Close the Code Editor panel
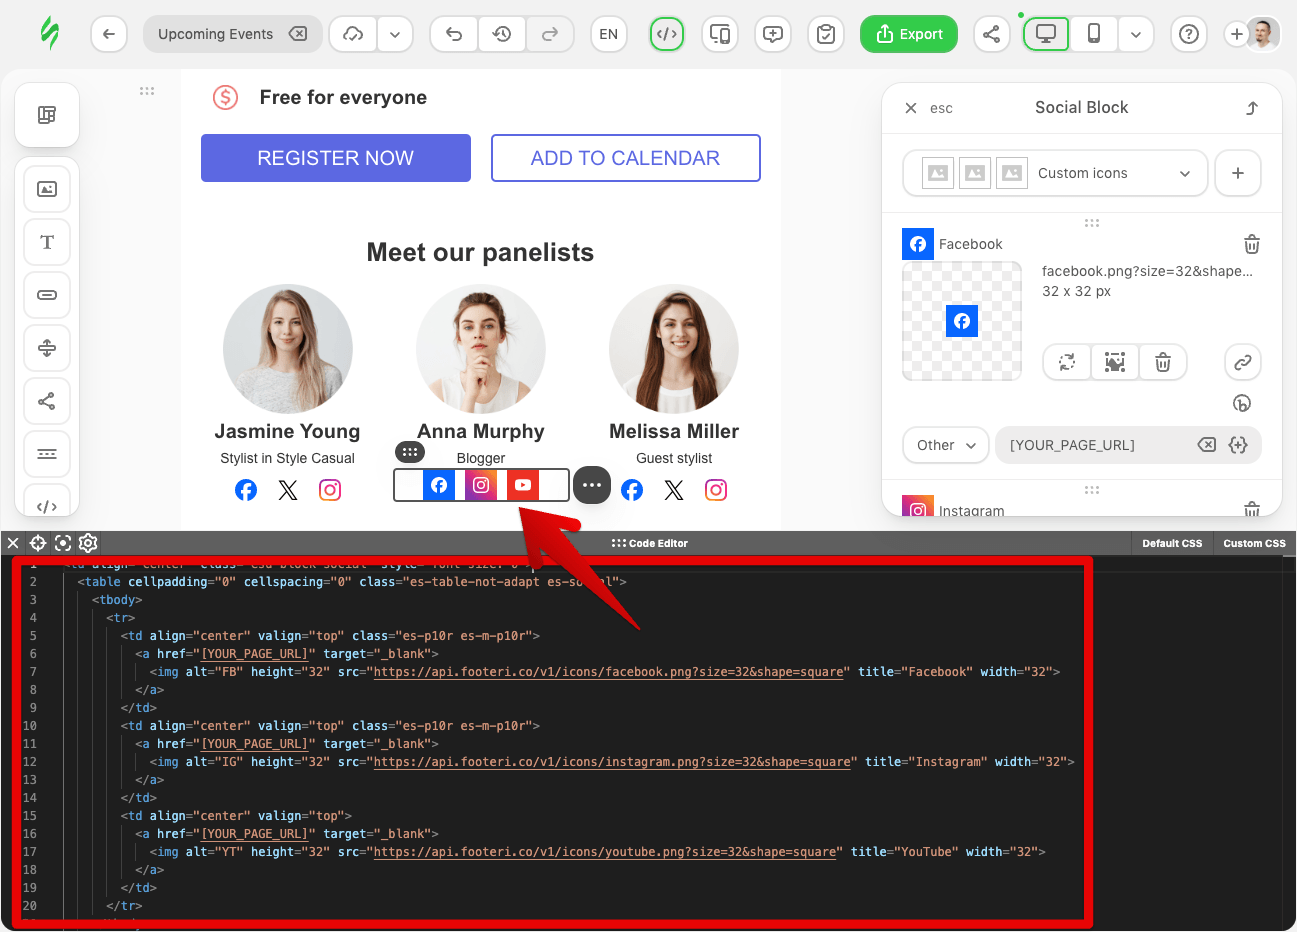1297x932 pixels. pyautogui.click(x=13, y=543)
